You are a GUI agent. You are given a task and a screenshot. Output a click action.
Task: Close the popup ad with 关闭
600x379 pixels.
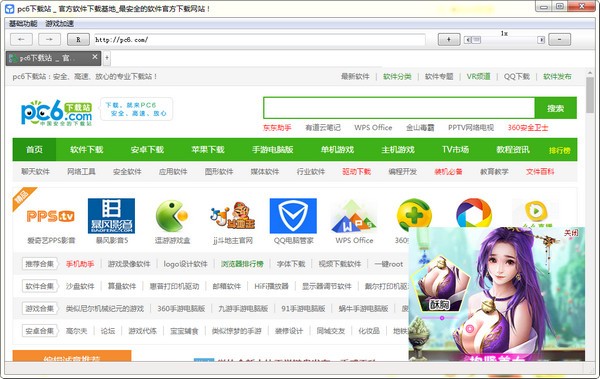571,233
